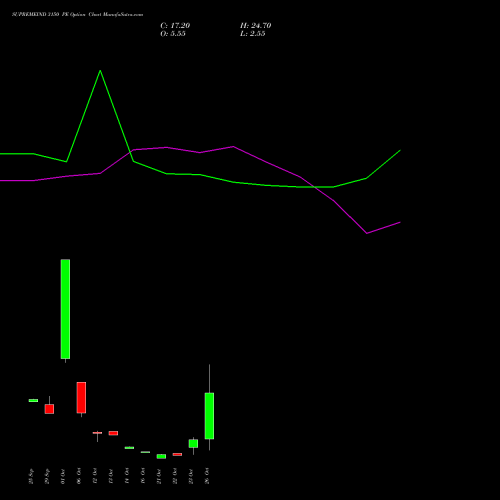Click the lowest point of the purple line
This screenshot has height=500, width=500.
click(x=367, y=233)
